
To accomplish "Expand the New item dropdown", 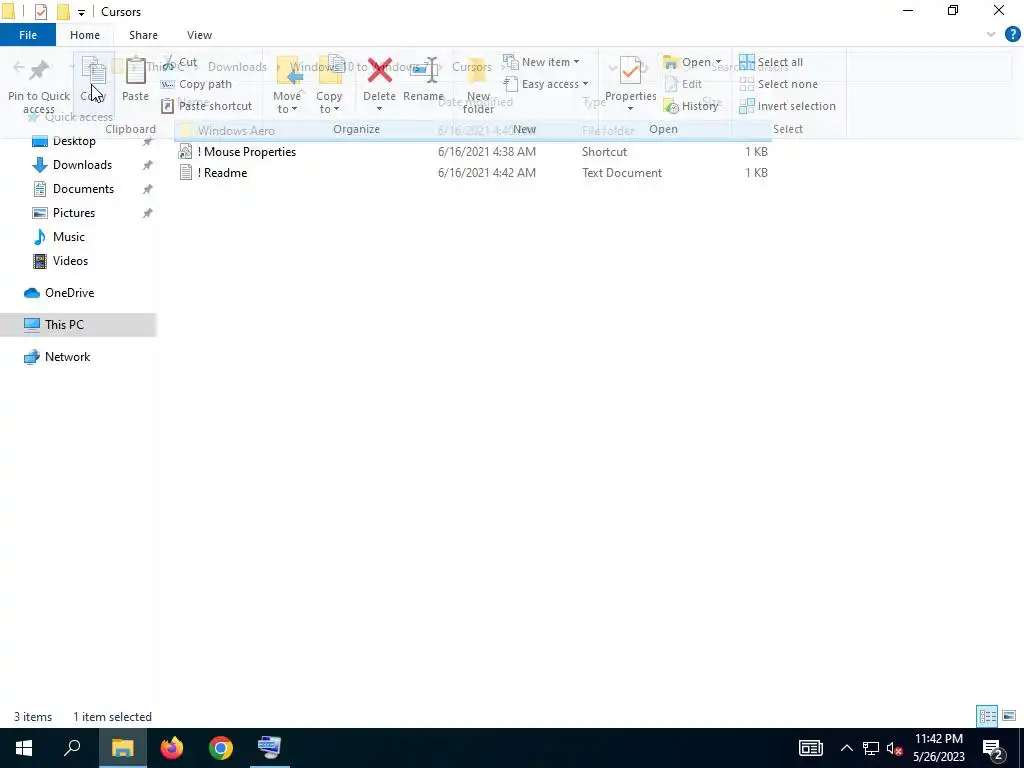I will 541,62.
